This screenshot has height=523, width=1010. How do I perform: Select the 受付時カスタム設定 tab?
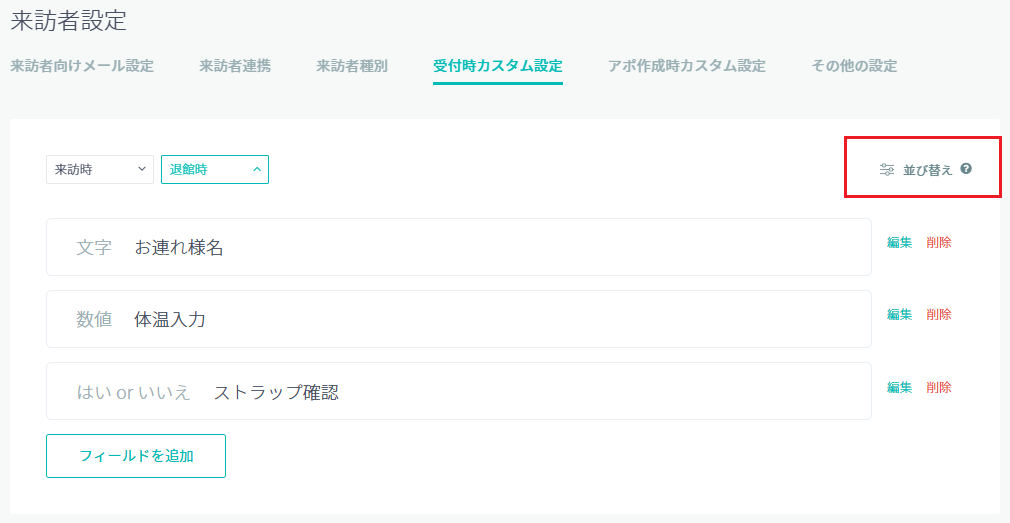click(498, 66)
